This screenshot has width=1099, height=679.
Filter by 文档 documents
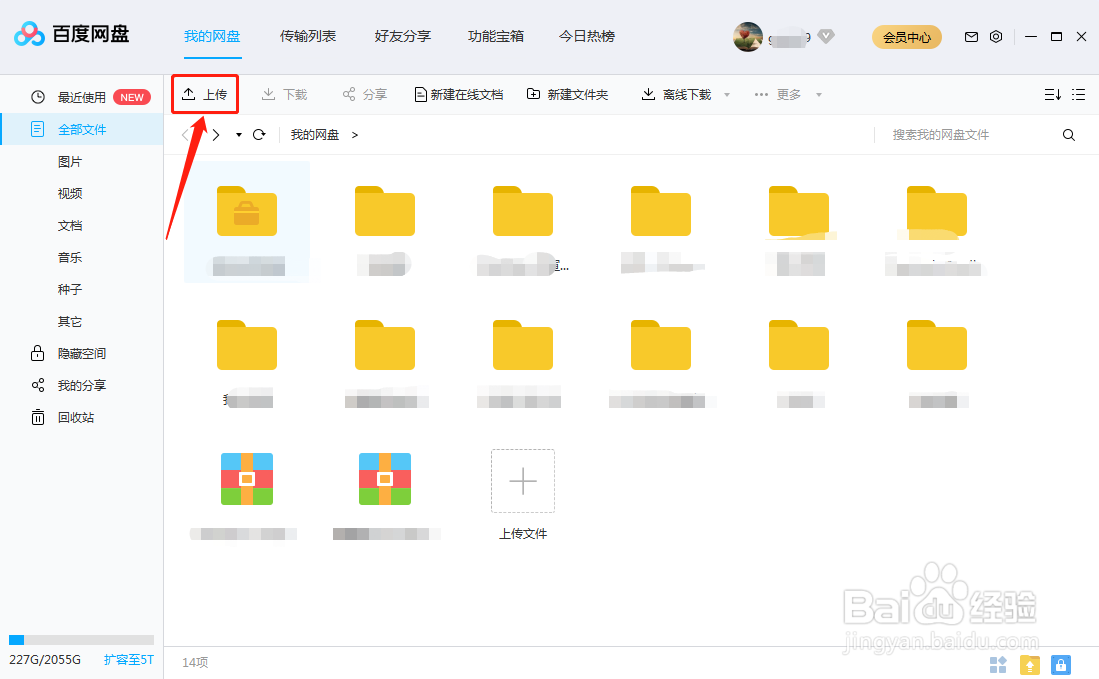click(x=70, y=226)
